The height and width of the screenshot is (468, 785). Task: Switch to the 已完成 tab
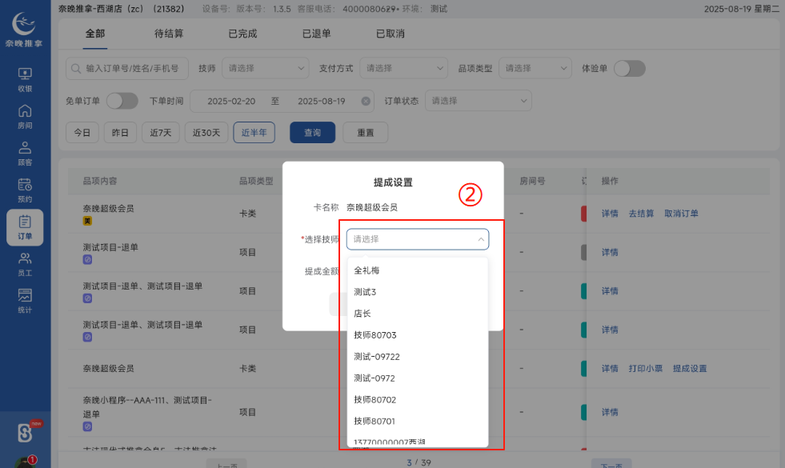point(242,34)
